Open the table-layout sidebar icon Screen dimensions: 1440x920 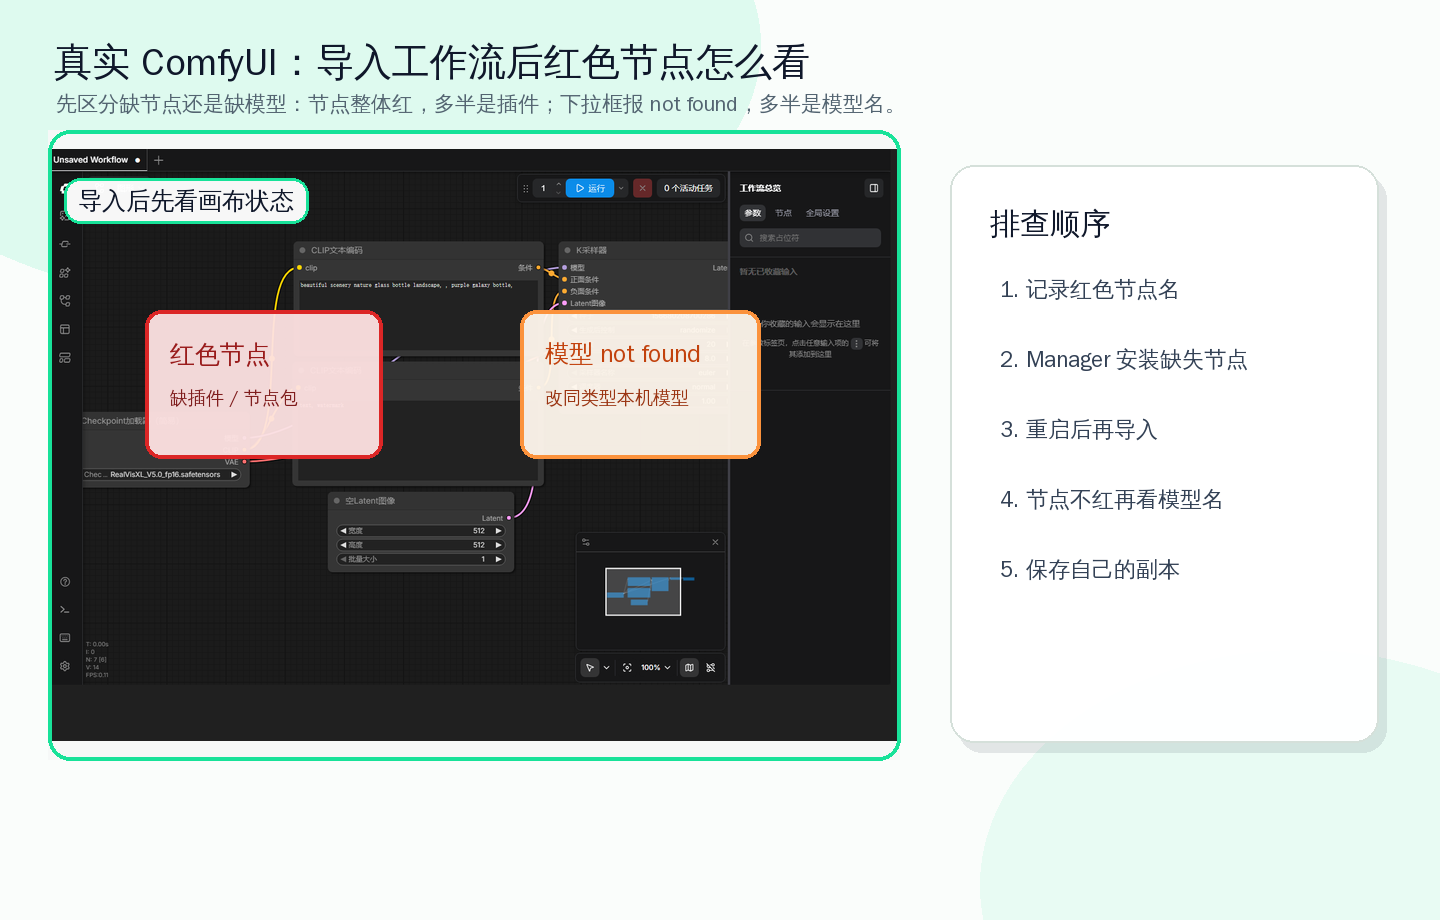pos(65,329)
